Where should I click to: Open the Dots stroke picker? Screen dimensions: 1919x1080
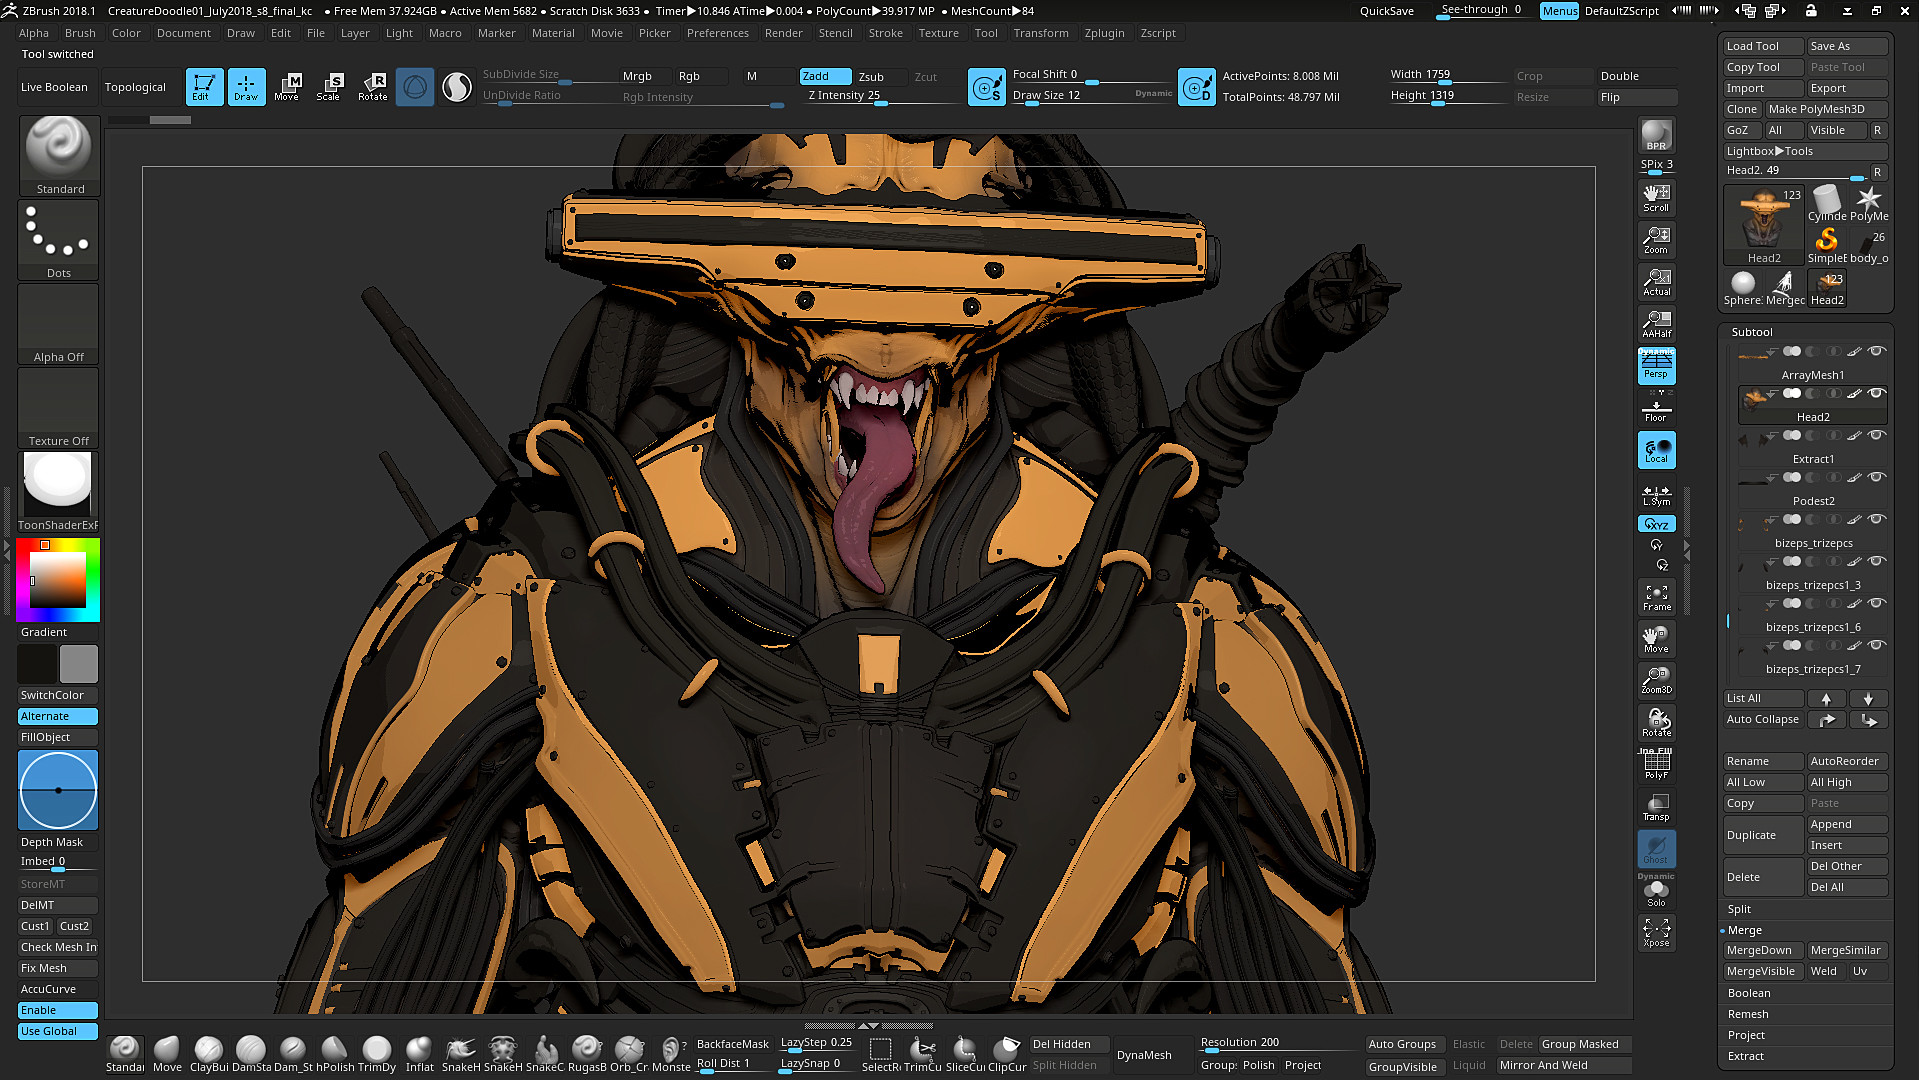(59, 240)
